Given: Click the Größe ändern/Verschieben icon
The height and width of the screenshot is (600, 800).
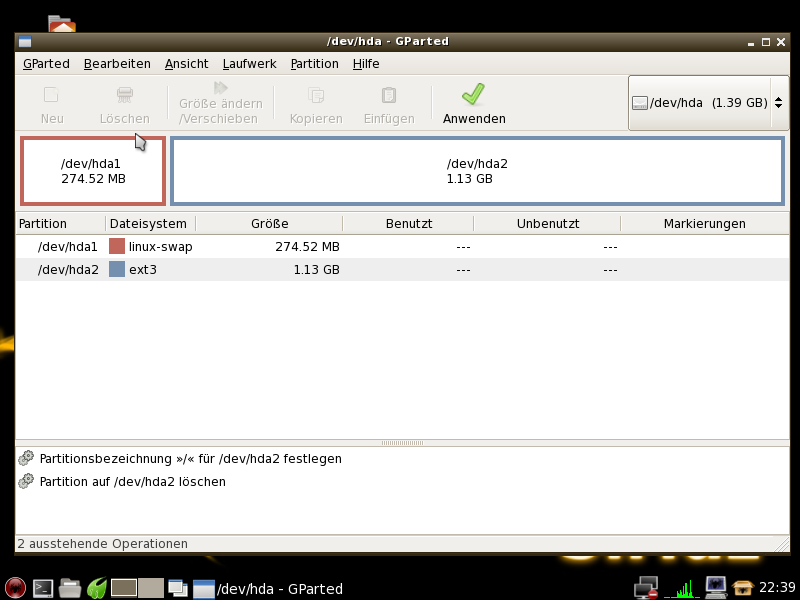Looking at the screenshot, I should point(220,88).
